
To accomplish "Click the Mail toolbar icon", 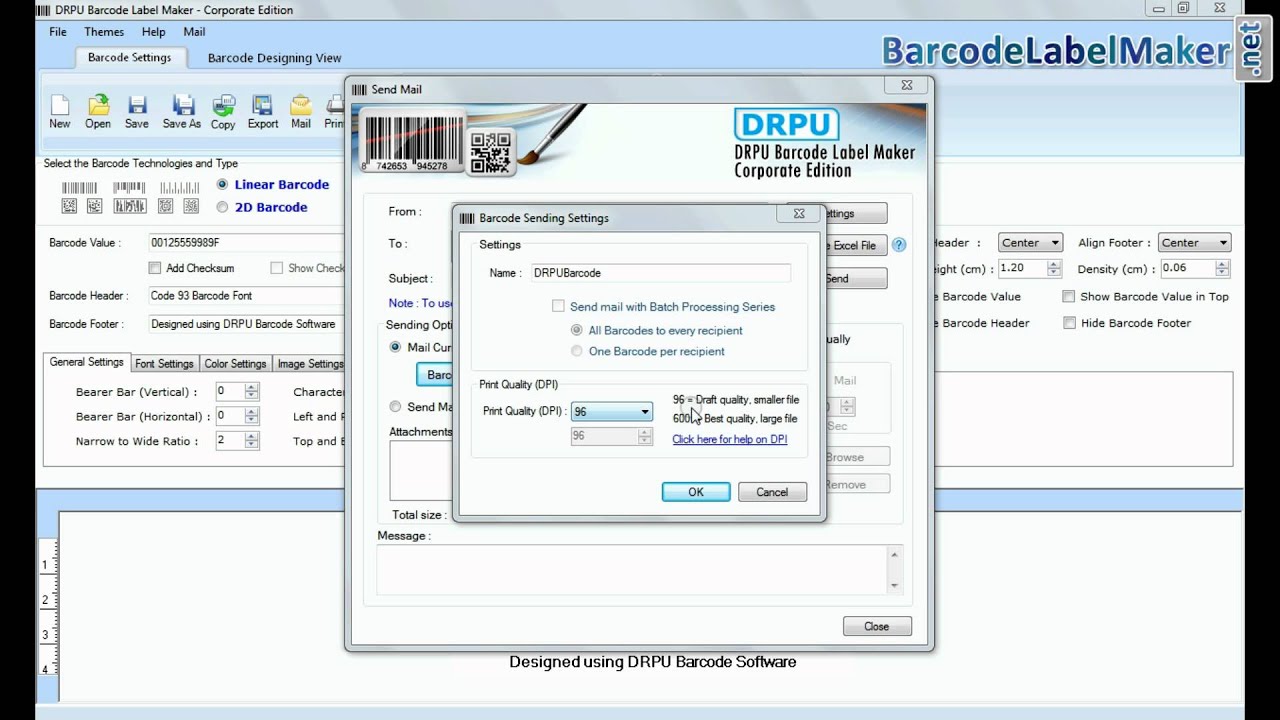I will click(301, 112).
